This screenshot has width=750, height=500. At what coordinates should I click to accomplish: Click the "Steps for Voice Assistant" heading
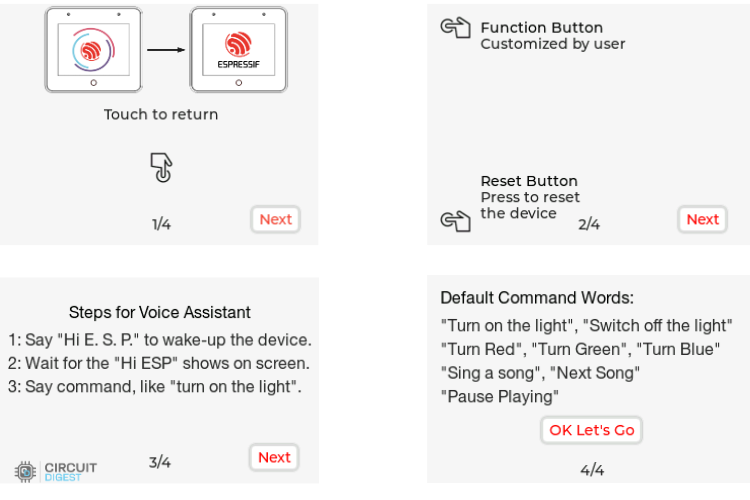(x=160, y=313)
